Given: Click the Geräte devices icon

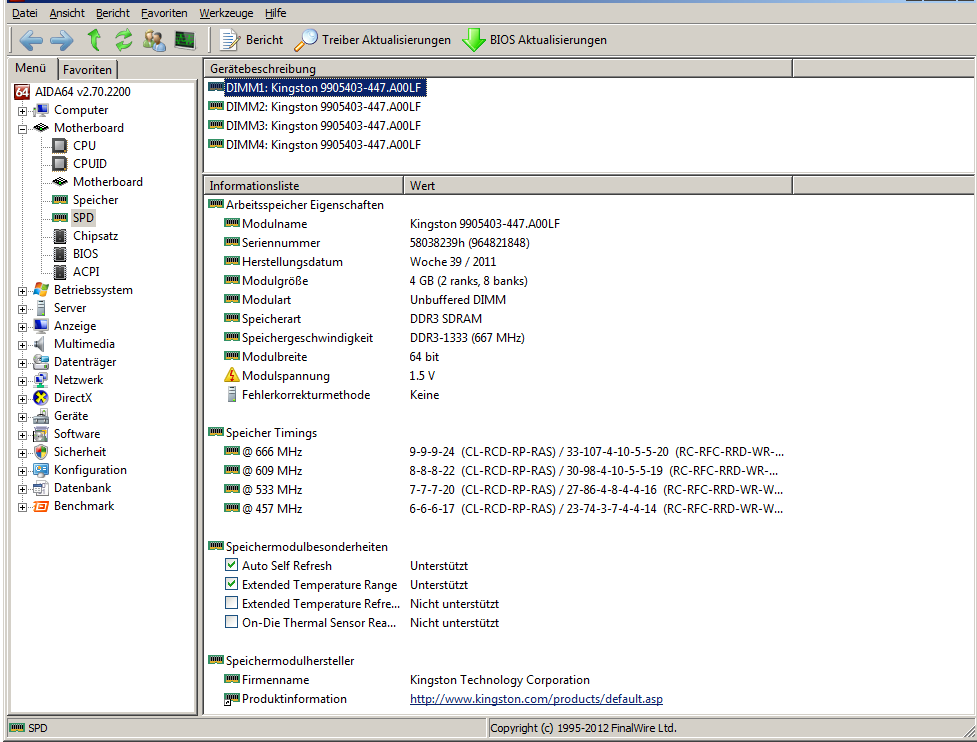Looking at the screenshot, I should [41, 416].
